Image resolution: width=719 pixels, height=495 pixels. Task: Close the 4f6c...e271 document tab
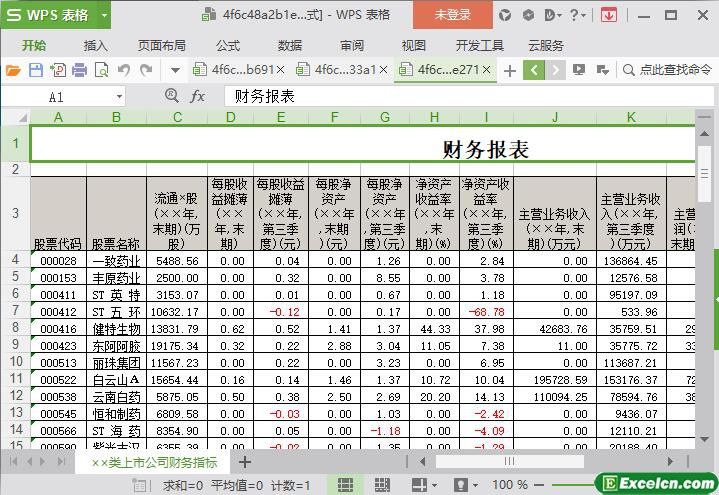coord(487,70)
